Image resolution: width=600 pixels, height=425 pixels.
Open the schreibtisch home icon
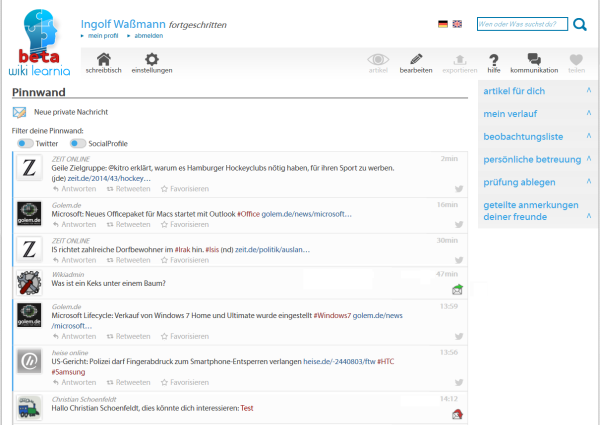[x=104, y=59]
